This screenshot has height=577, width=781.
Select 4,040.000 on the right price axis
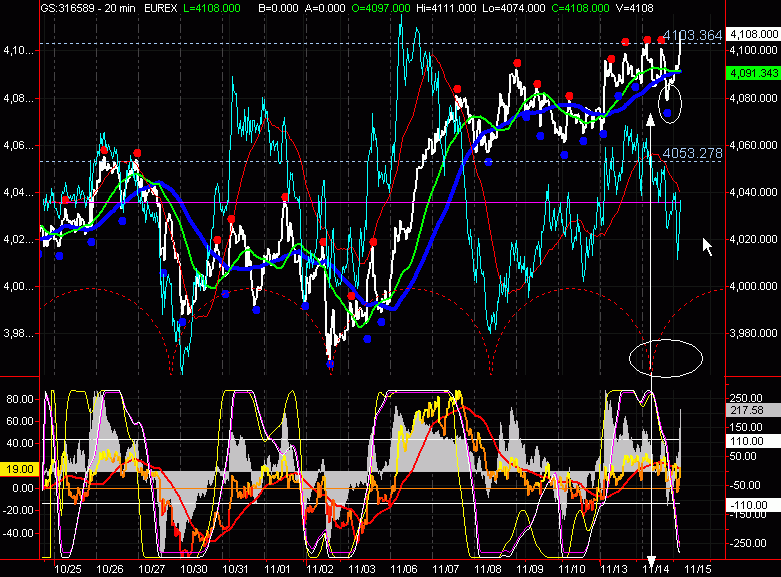pos(754,192)
